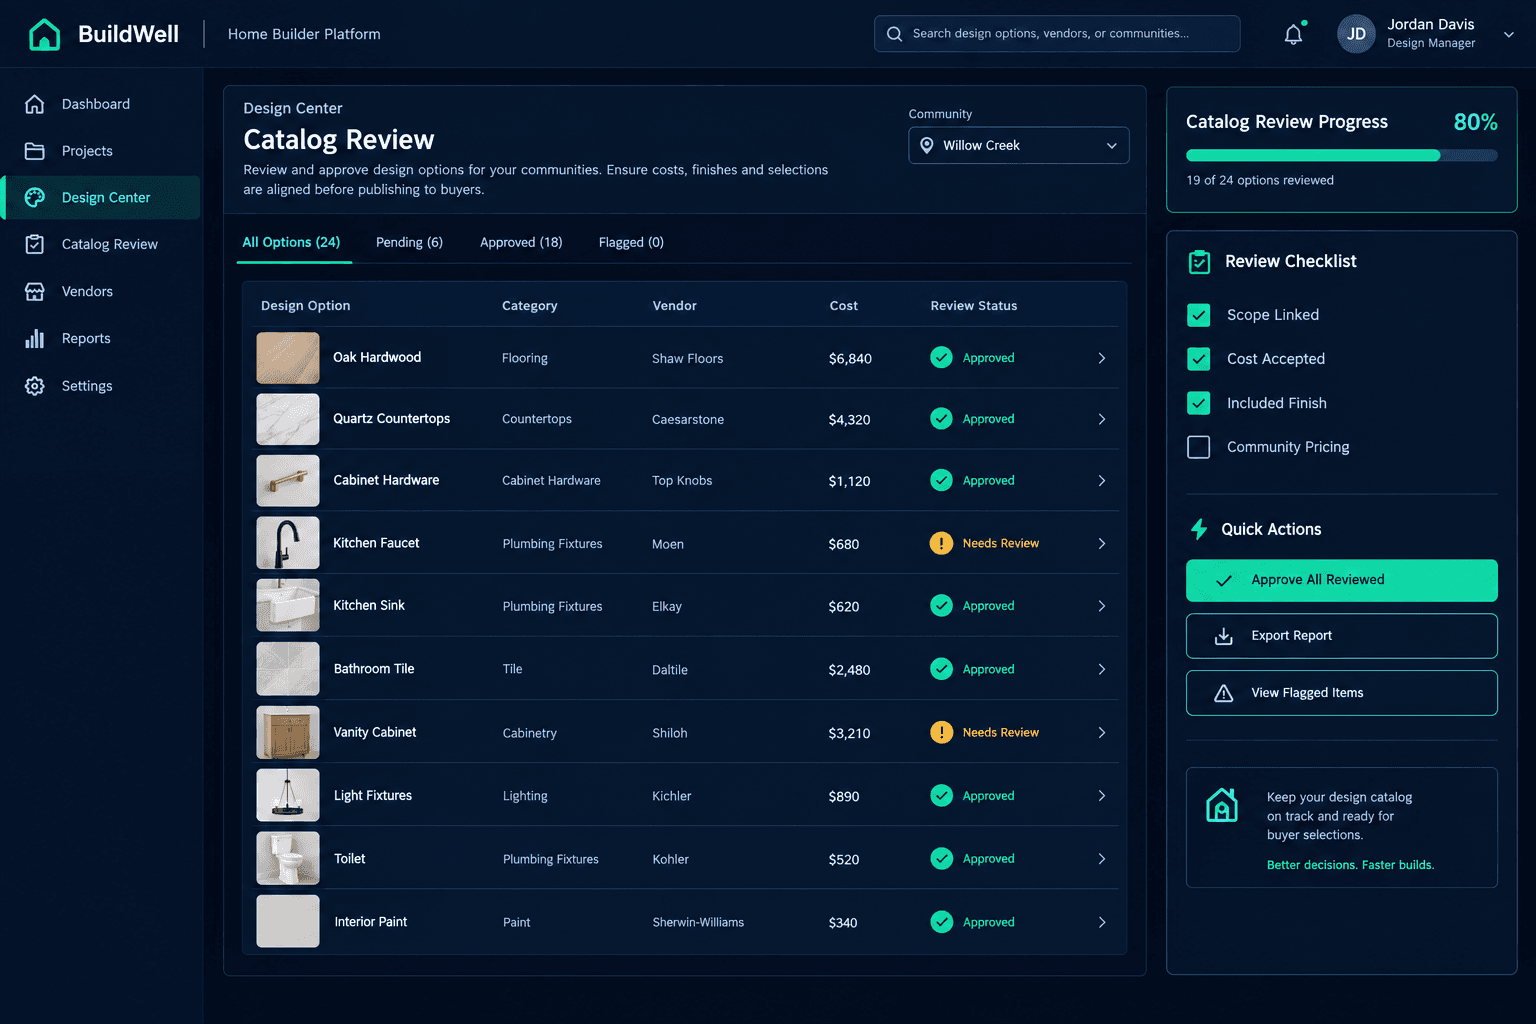Click the Approved check icon for Oak Hardwood
Viewport: 1536px width, 1024px height.
941,357
